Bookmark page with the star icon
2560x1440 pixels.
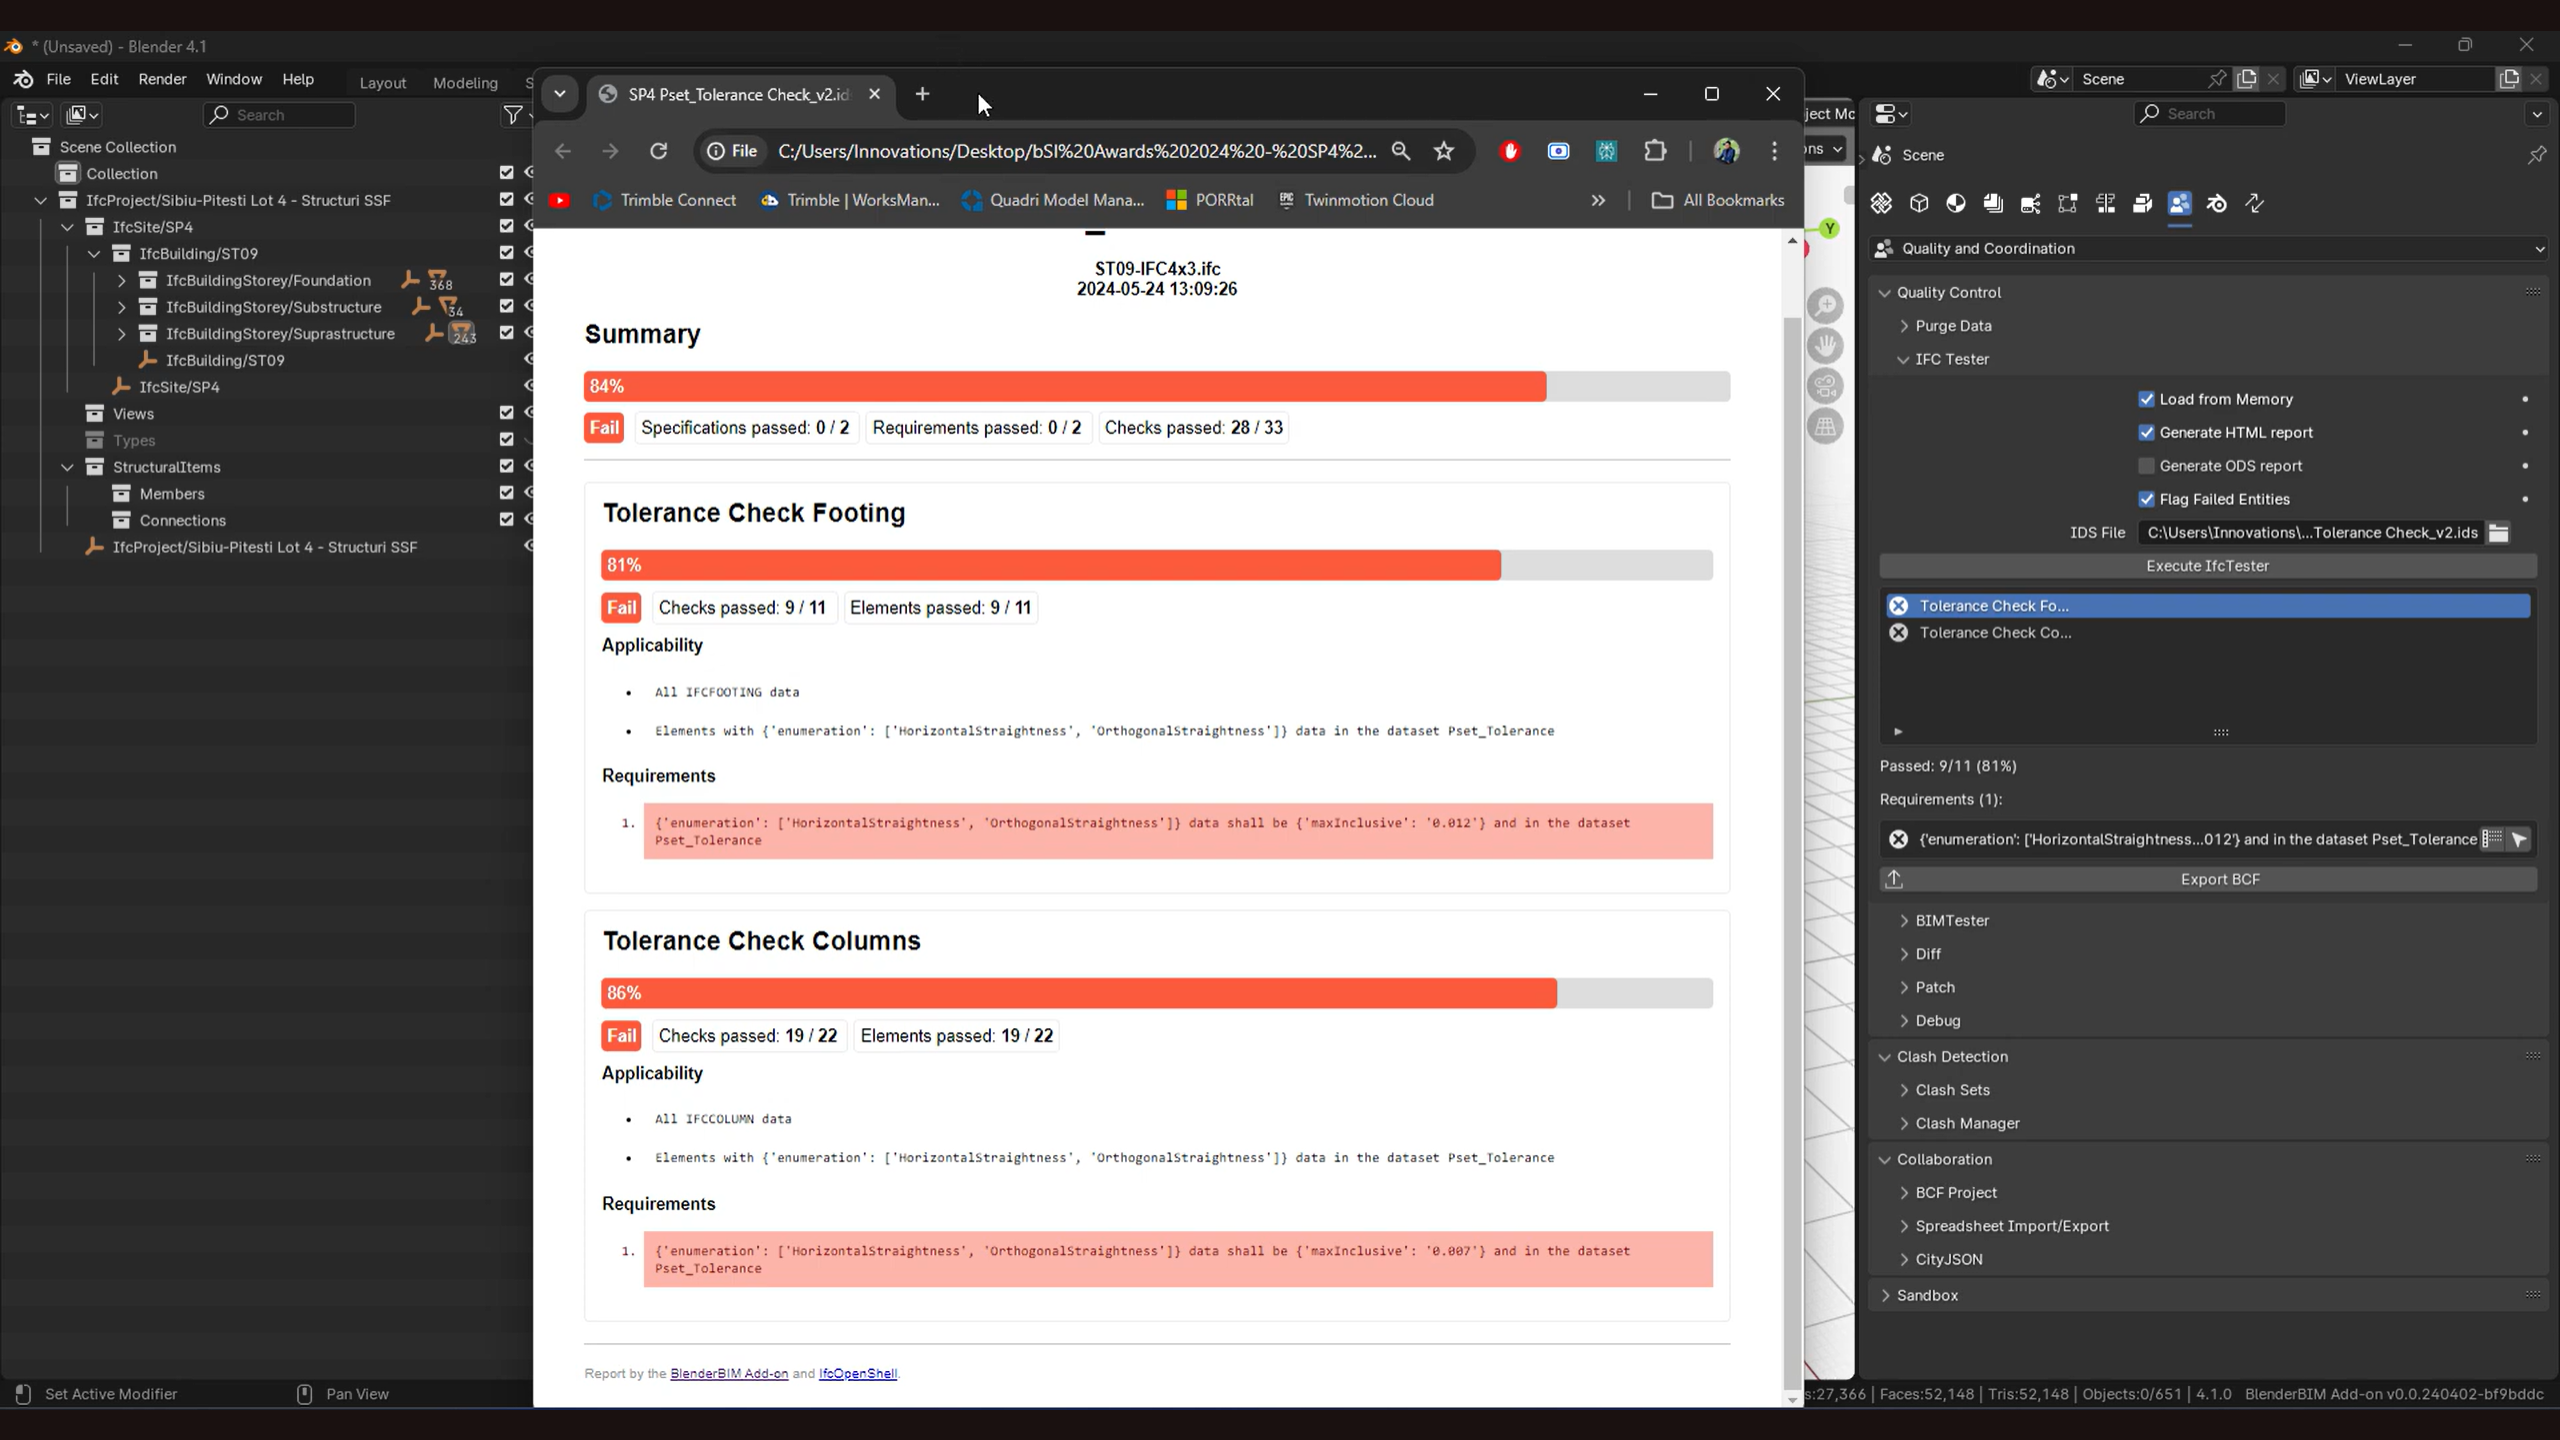click(x=1443, y=151)
